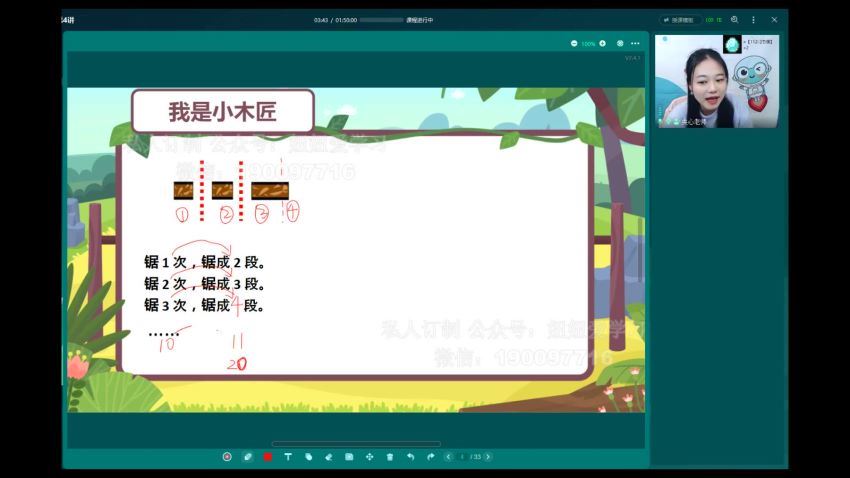850x478 pixels.
Task: Click the class in-progress status label
Action: pyautogui.click(x=420, y=20)
